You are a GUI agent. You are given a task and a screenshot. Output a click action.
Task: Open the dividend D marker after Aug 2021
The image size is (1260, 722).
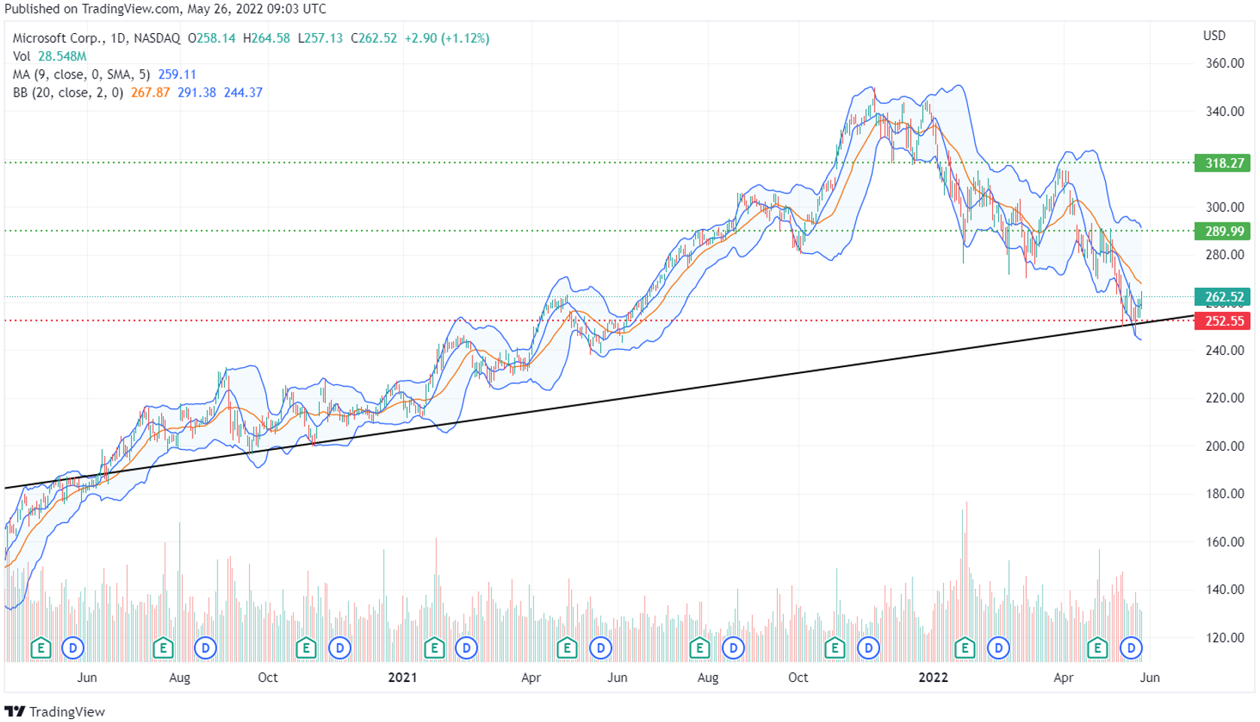[734, 649]
